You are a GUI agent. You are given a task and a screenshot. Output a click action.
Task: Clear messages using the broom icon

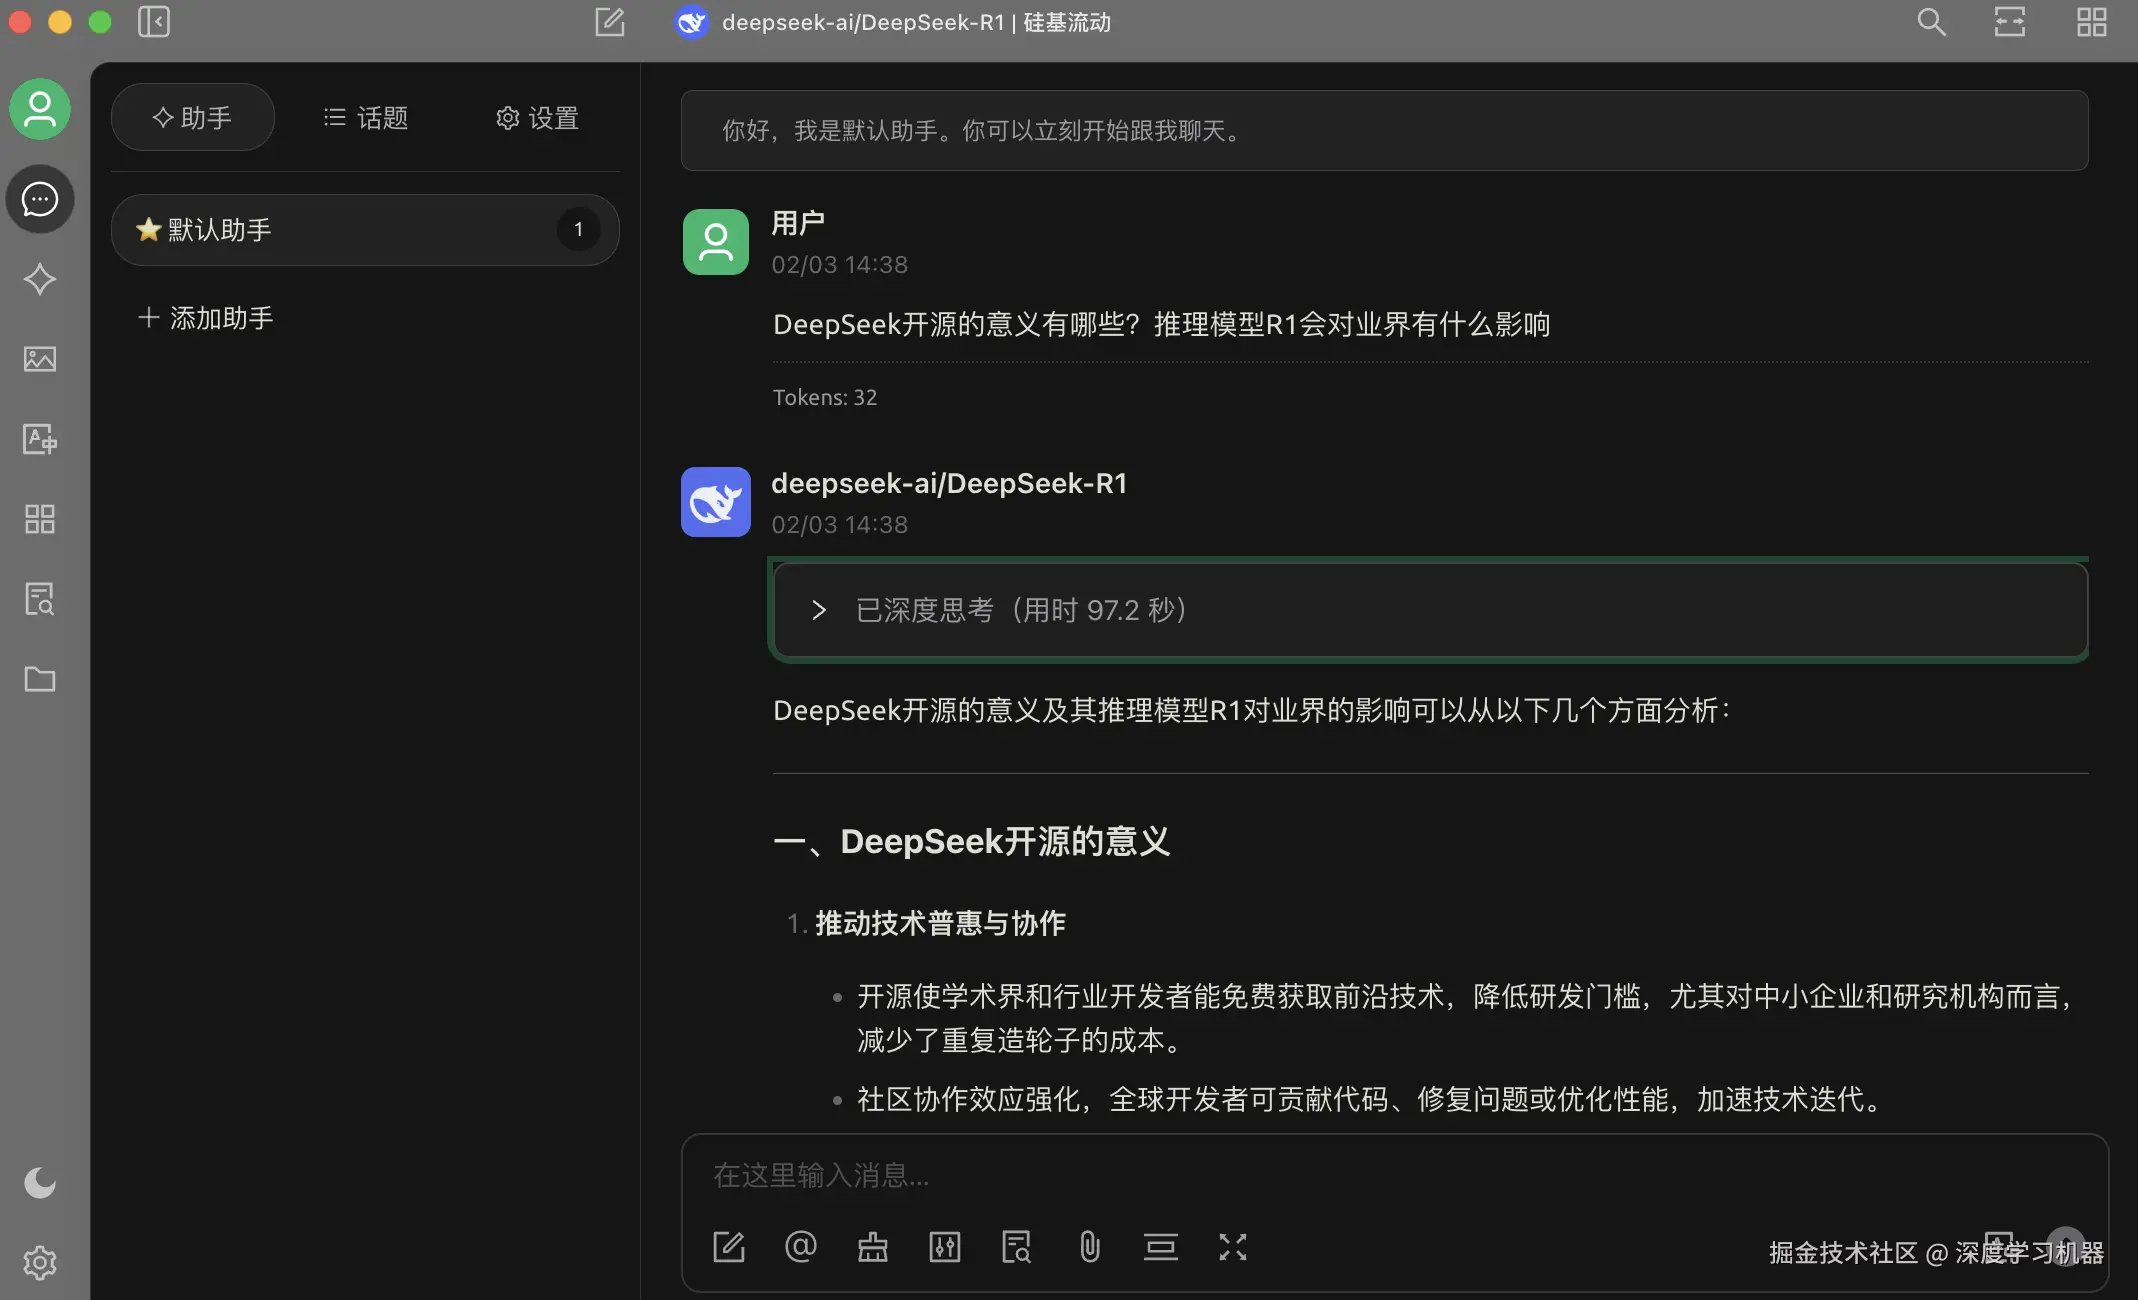point(873,1247)
